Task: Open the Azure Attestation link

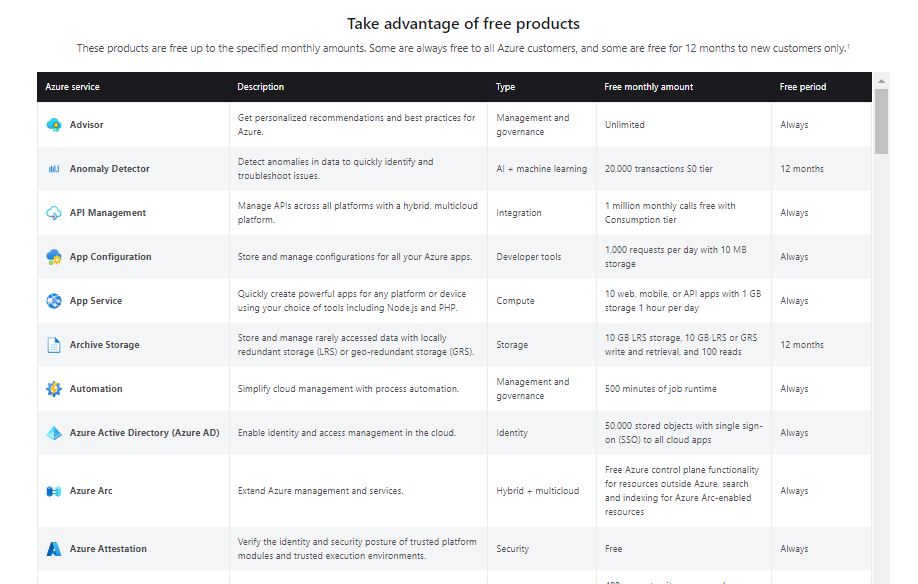Action: tap(108, 549)
